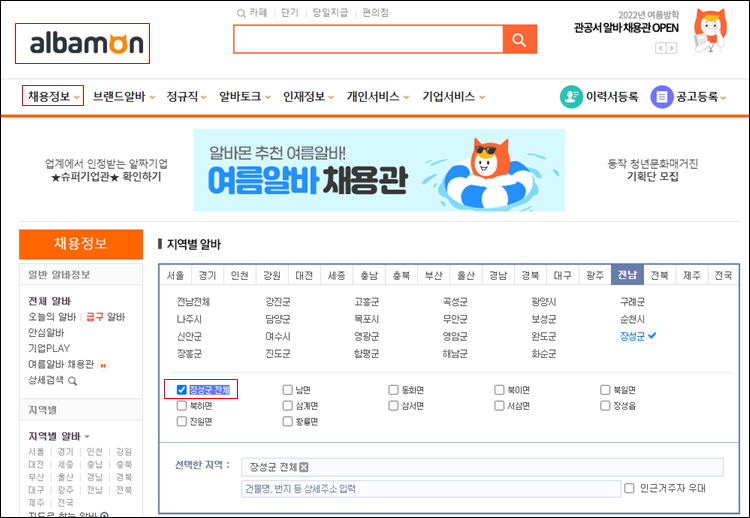Switch to 부산 region tab
Viewport: 750px width, 518px height.
[434, 275]
